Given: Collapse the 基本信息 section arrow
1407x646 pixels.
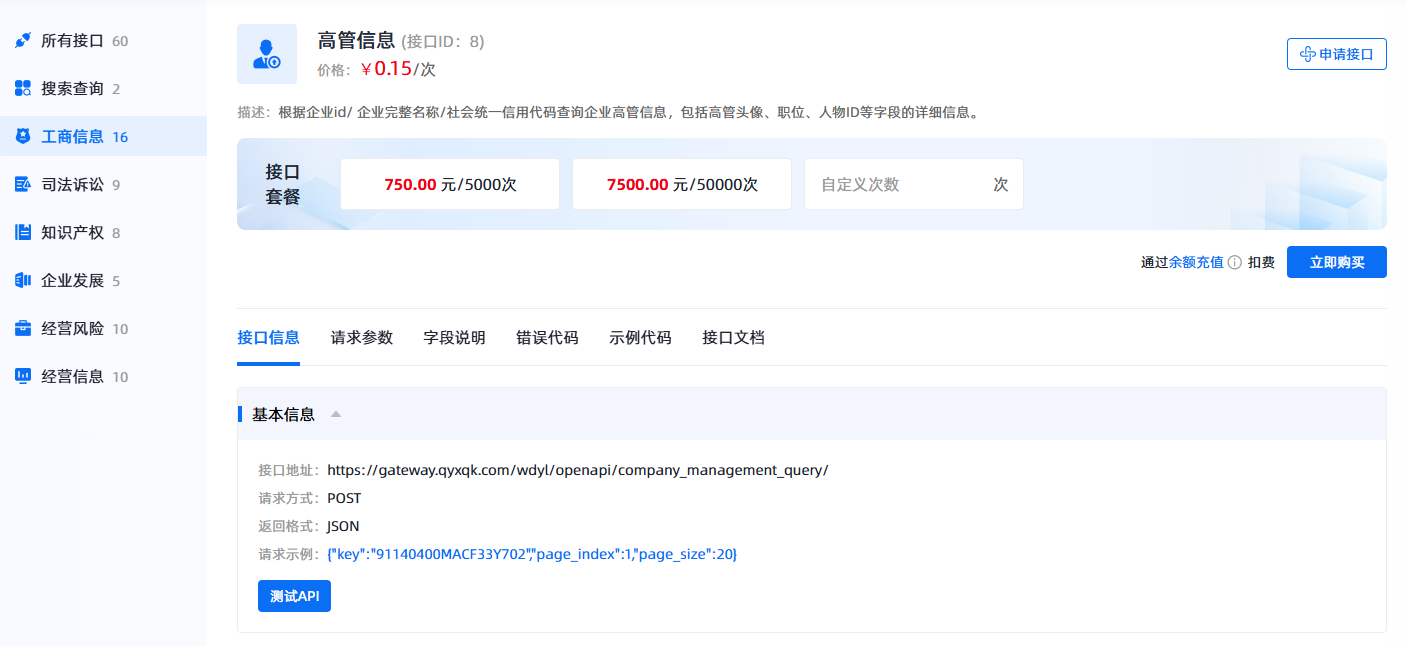Looking at the screenshot, I should point(336,414).
